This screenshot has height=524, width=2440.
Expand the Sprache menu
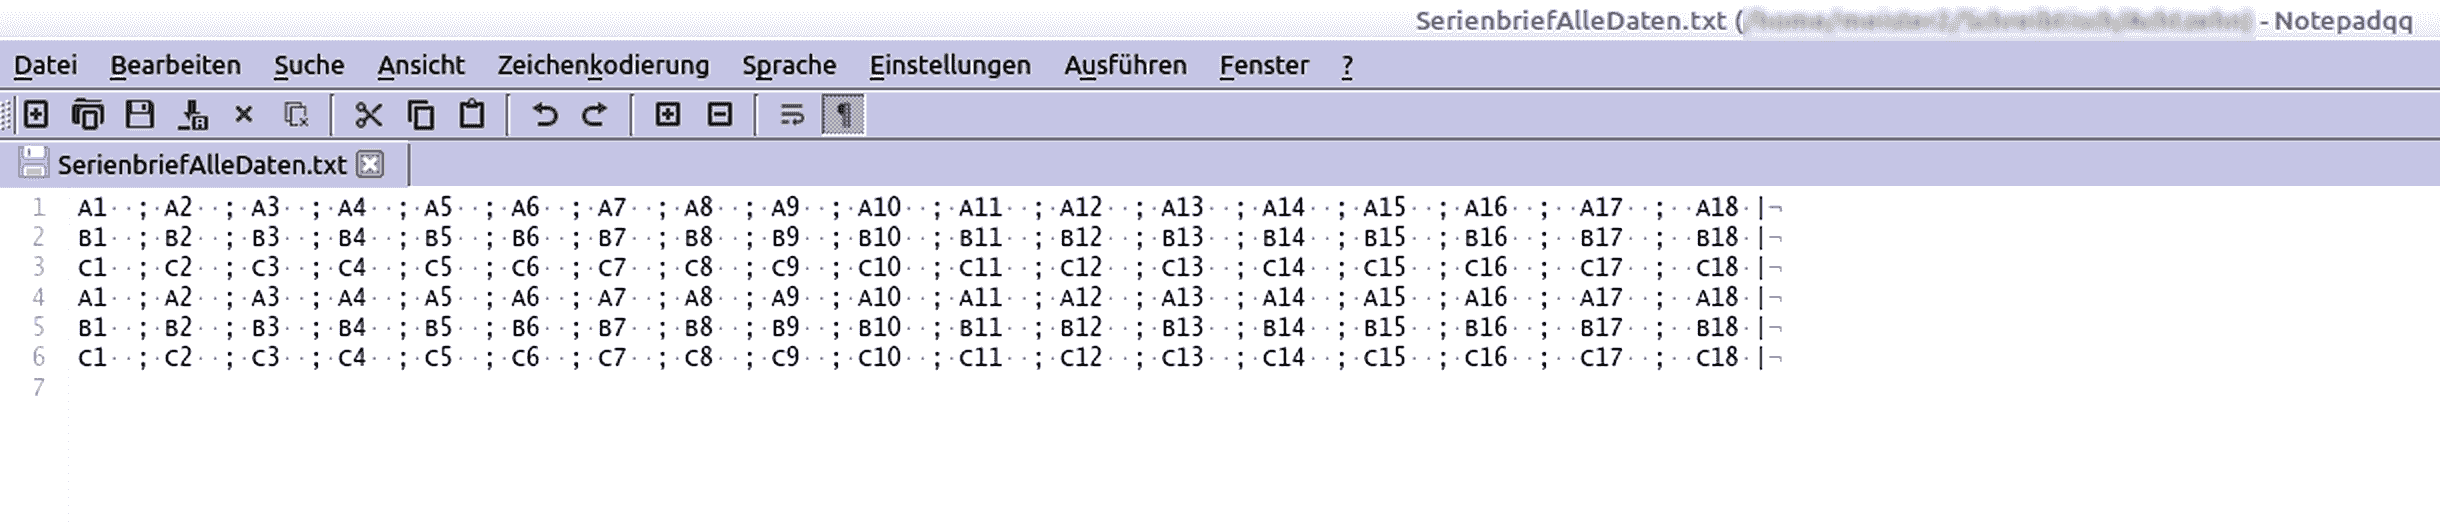click(789, 65)
